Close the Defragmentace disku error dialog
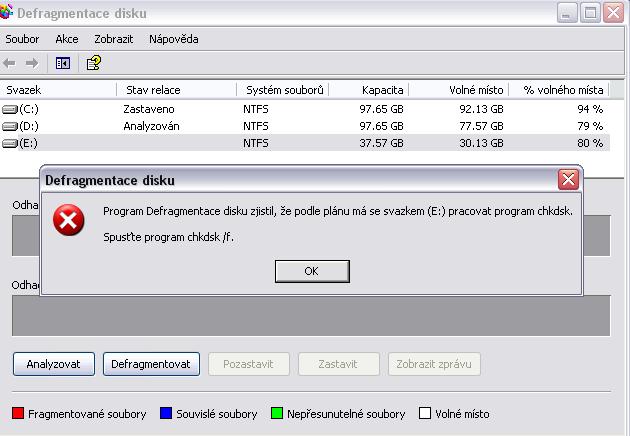The image size is (630, 436). [568, 179]
